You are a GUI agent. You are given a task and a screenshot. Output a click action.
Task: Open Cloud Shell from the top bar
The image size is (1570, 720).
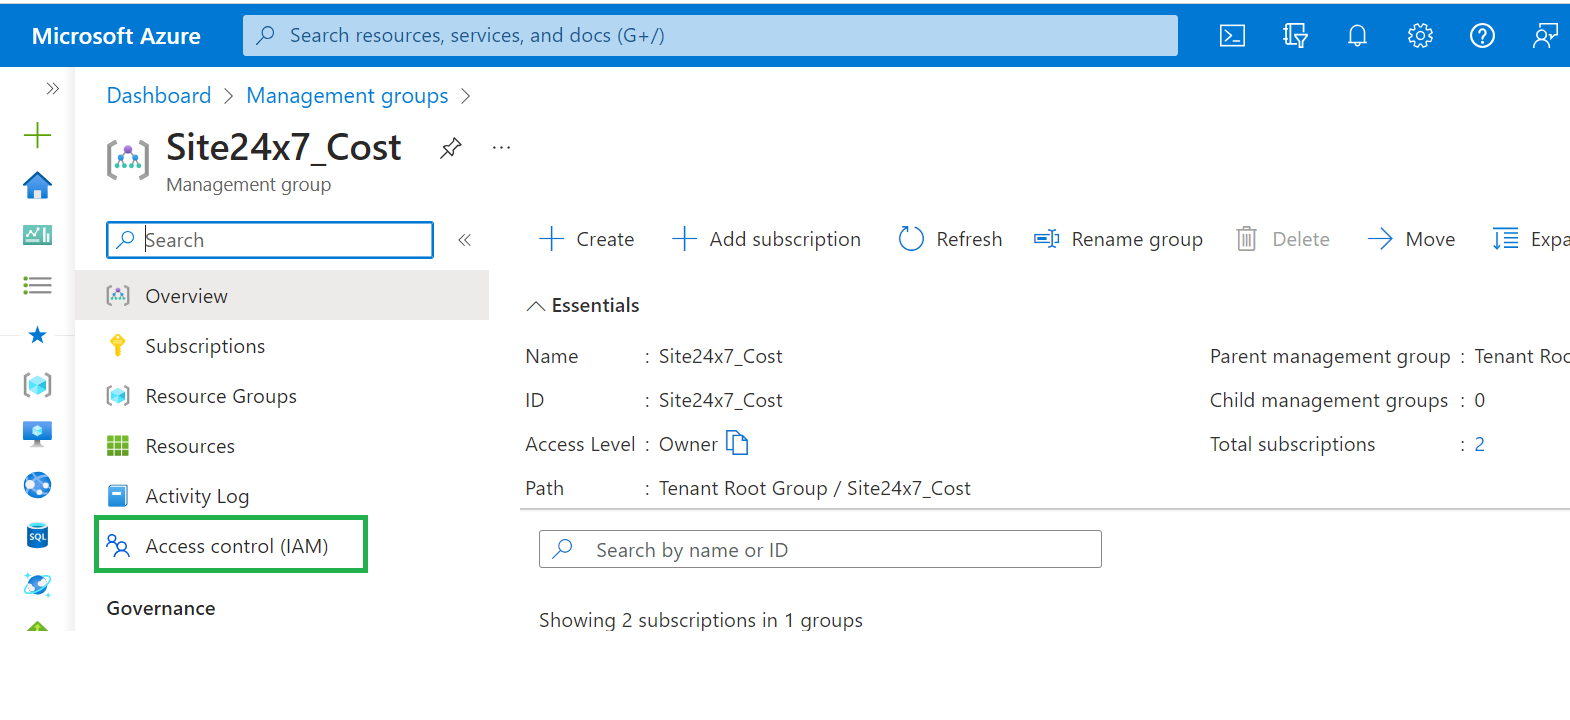(1232, 36)
